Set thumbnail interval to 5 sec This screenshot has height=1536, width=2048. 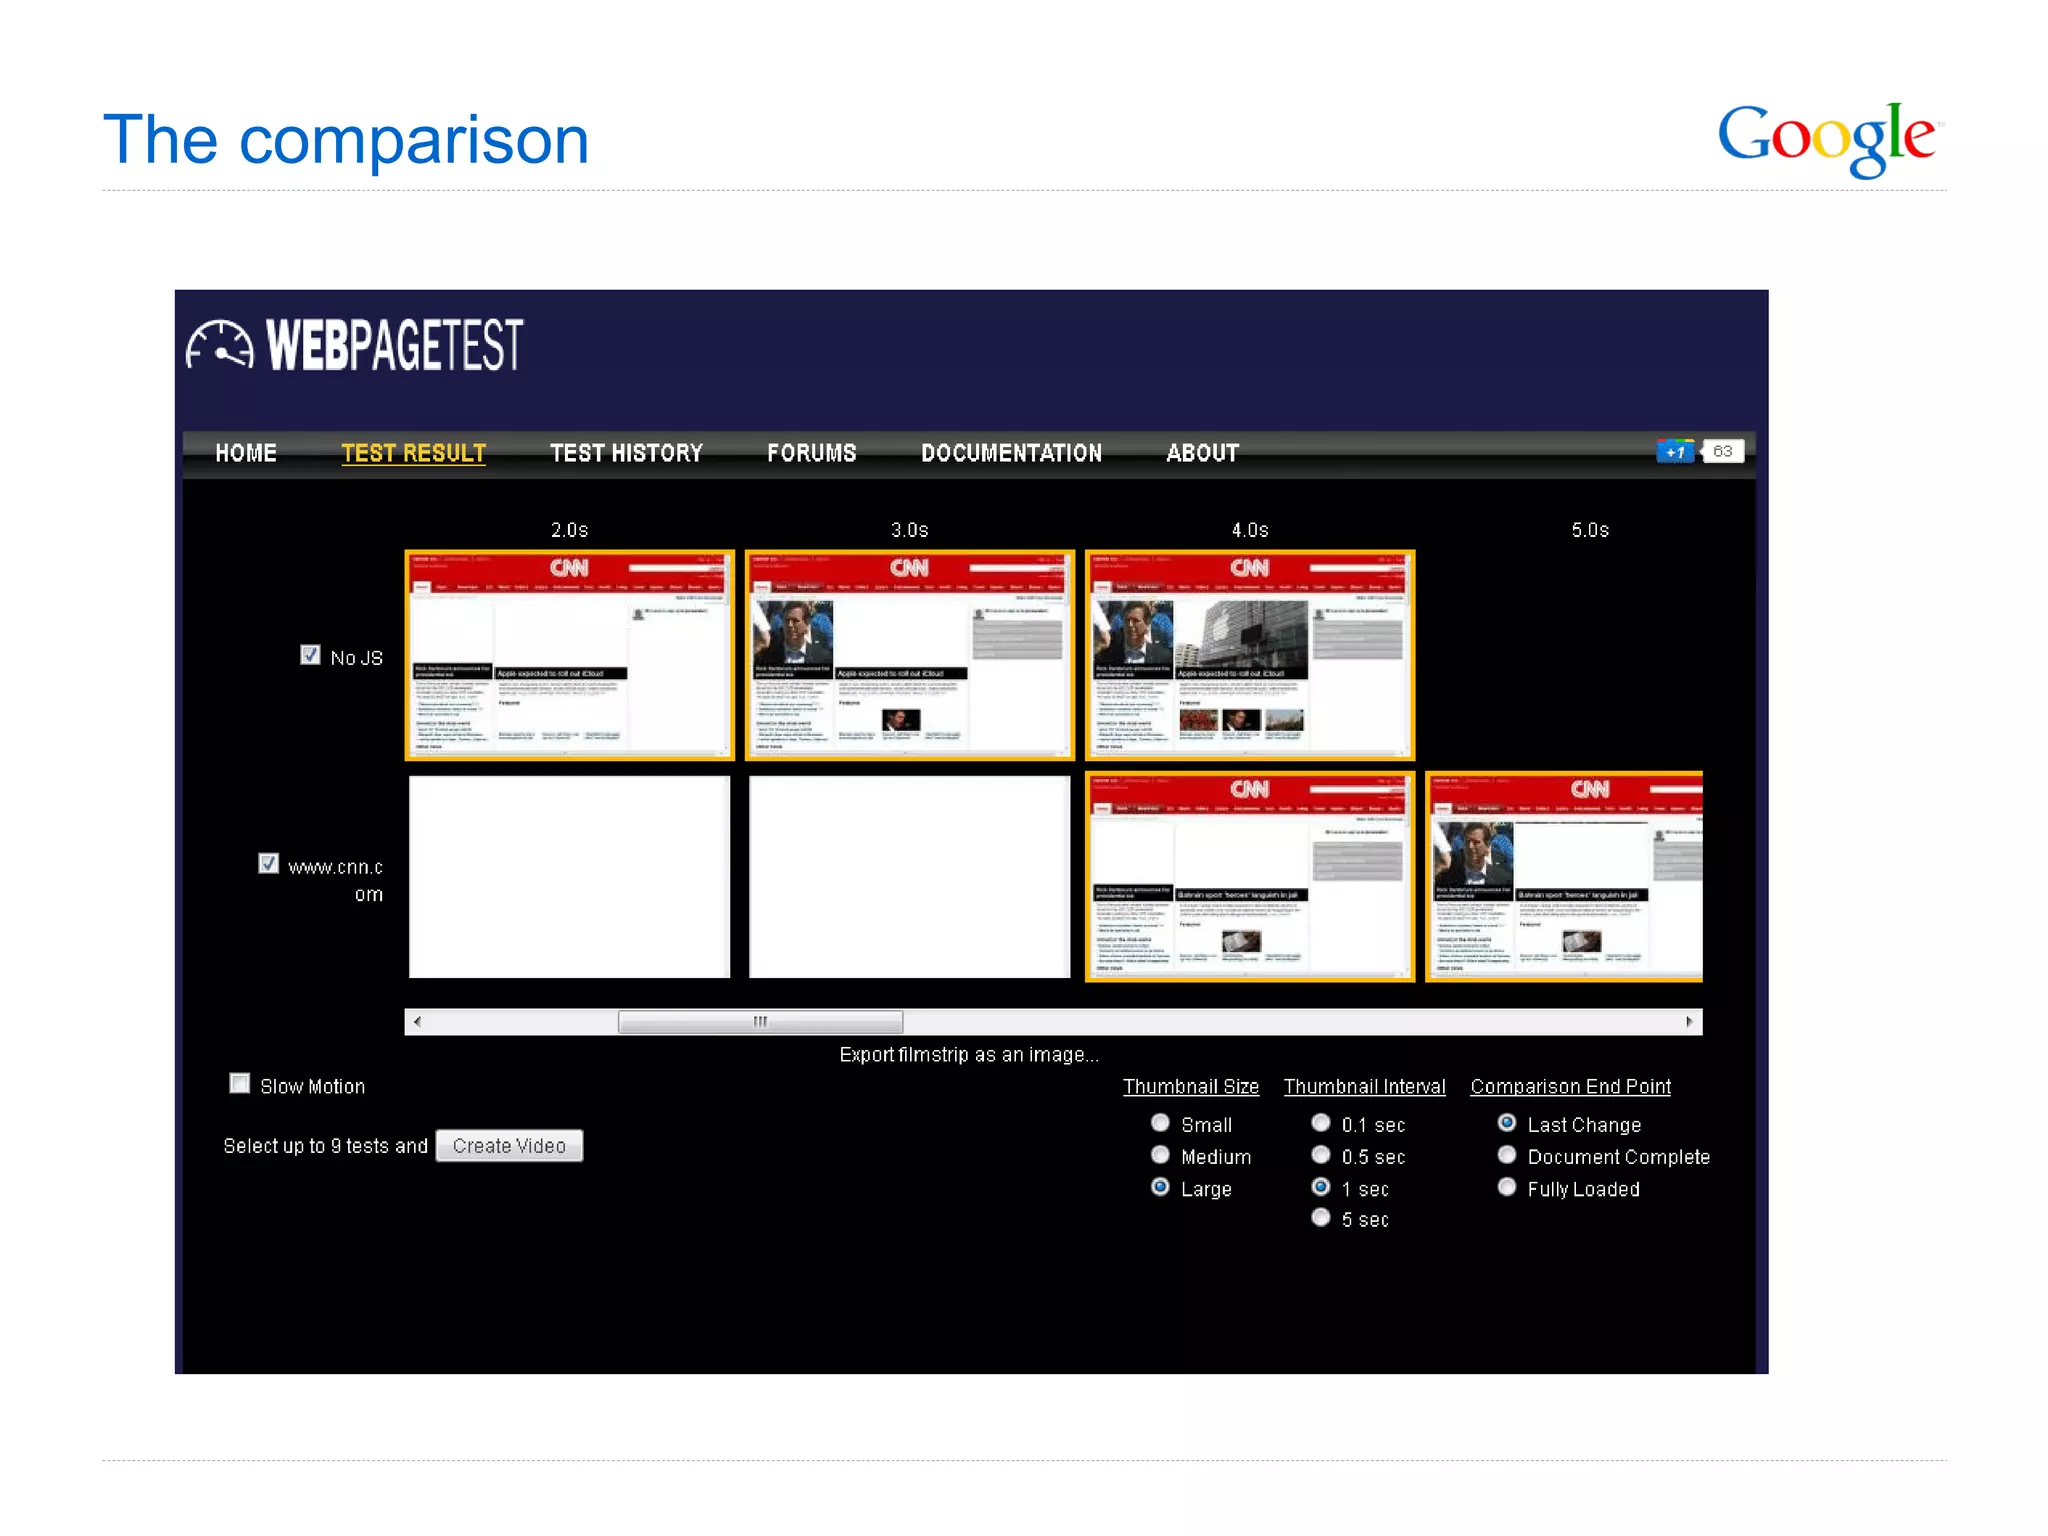click(x=1321, y=1217)
